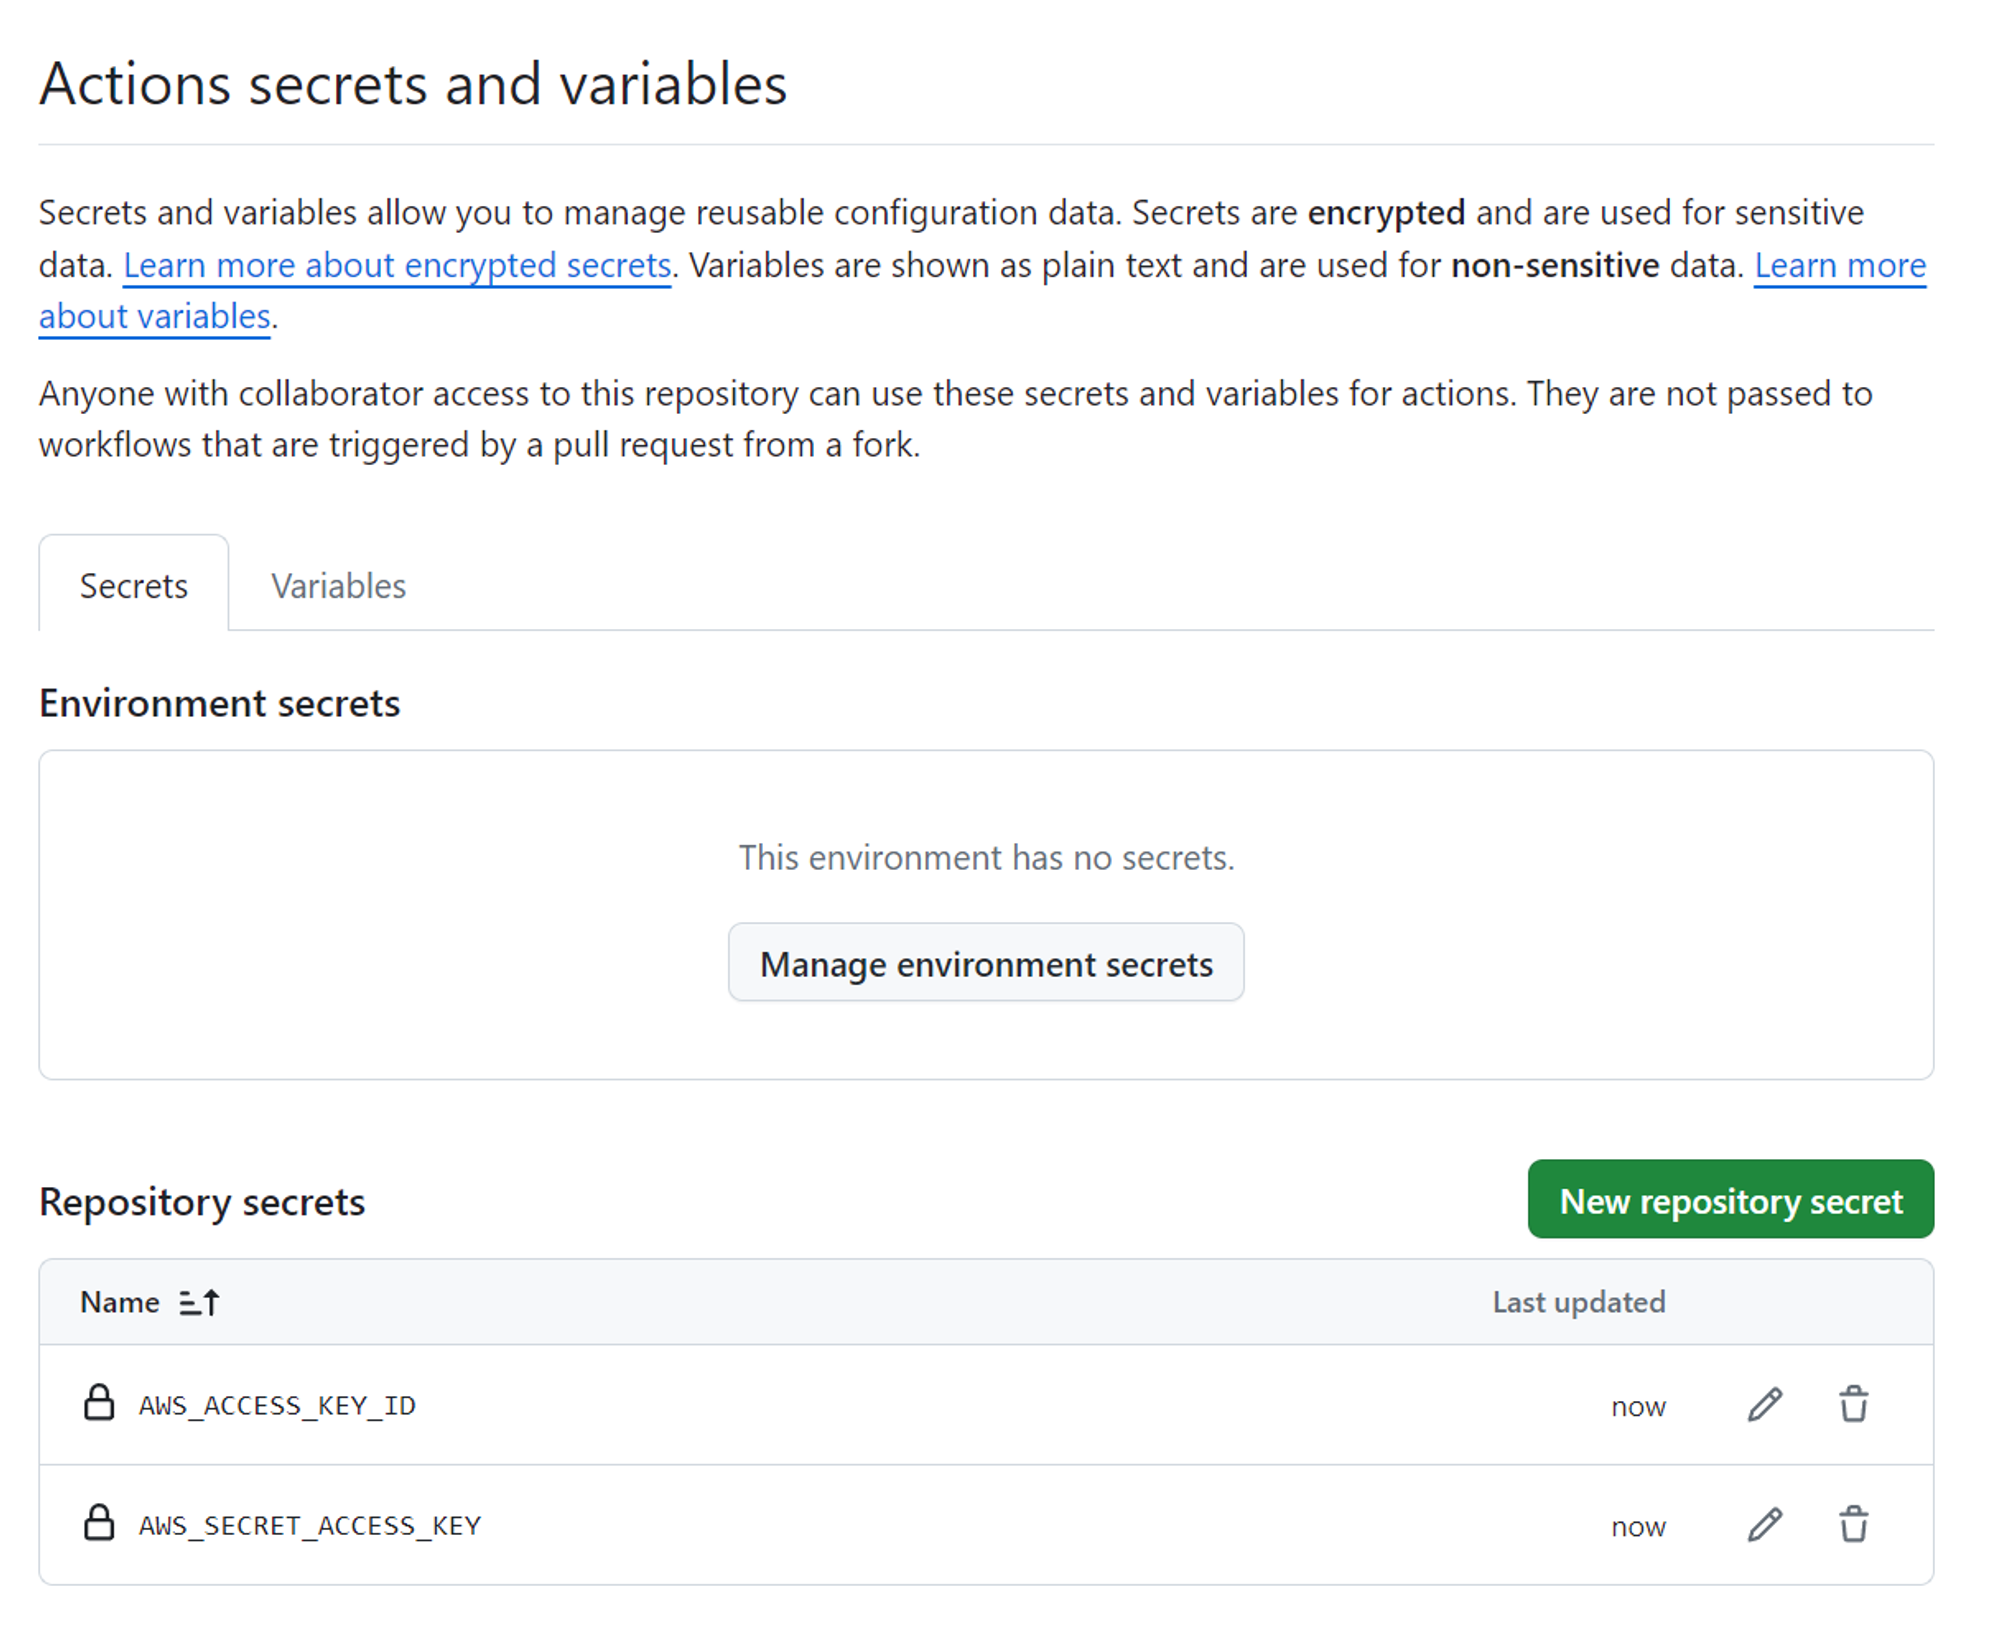Follow Learn more about encrypted secrets link
The width and height of the screenshot is (2000, 1636).
(x=397, y=265)
